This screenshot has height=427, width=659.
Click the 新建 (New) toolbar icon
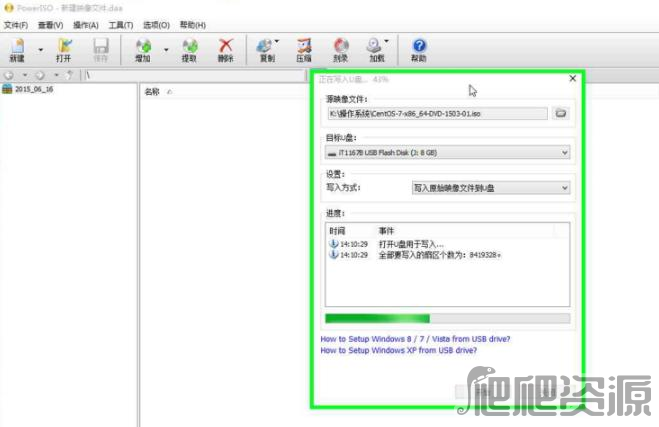pos(17,50)
